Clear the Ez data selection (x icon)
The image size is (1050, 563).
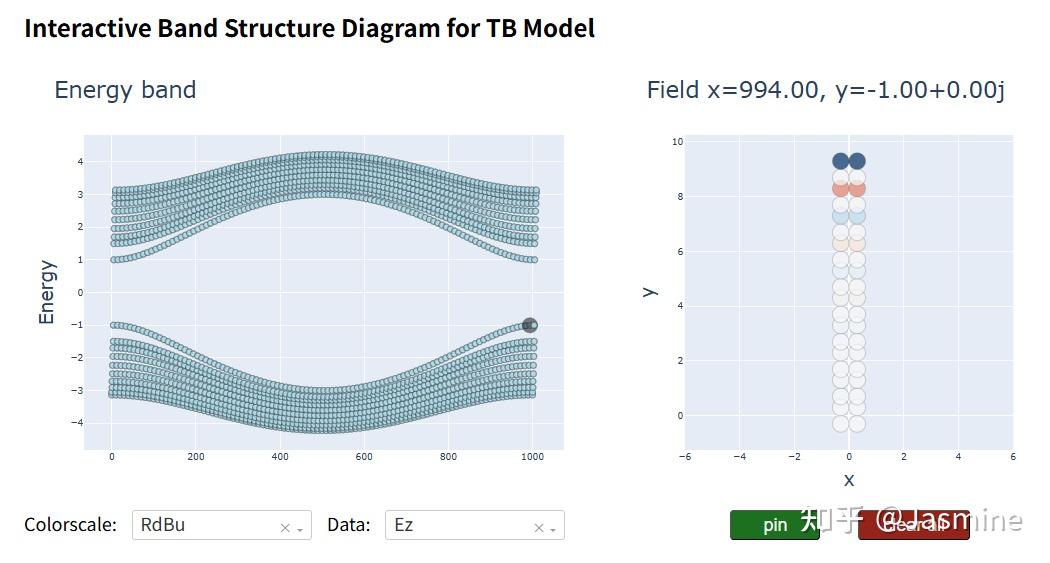(x=539, y=527)
